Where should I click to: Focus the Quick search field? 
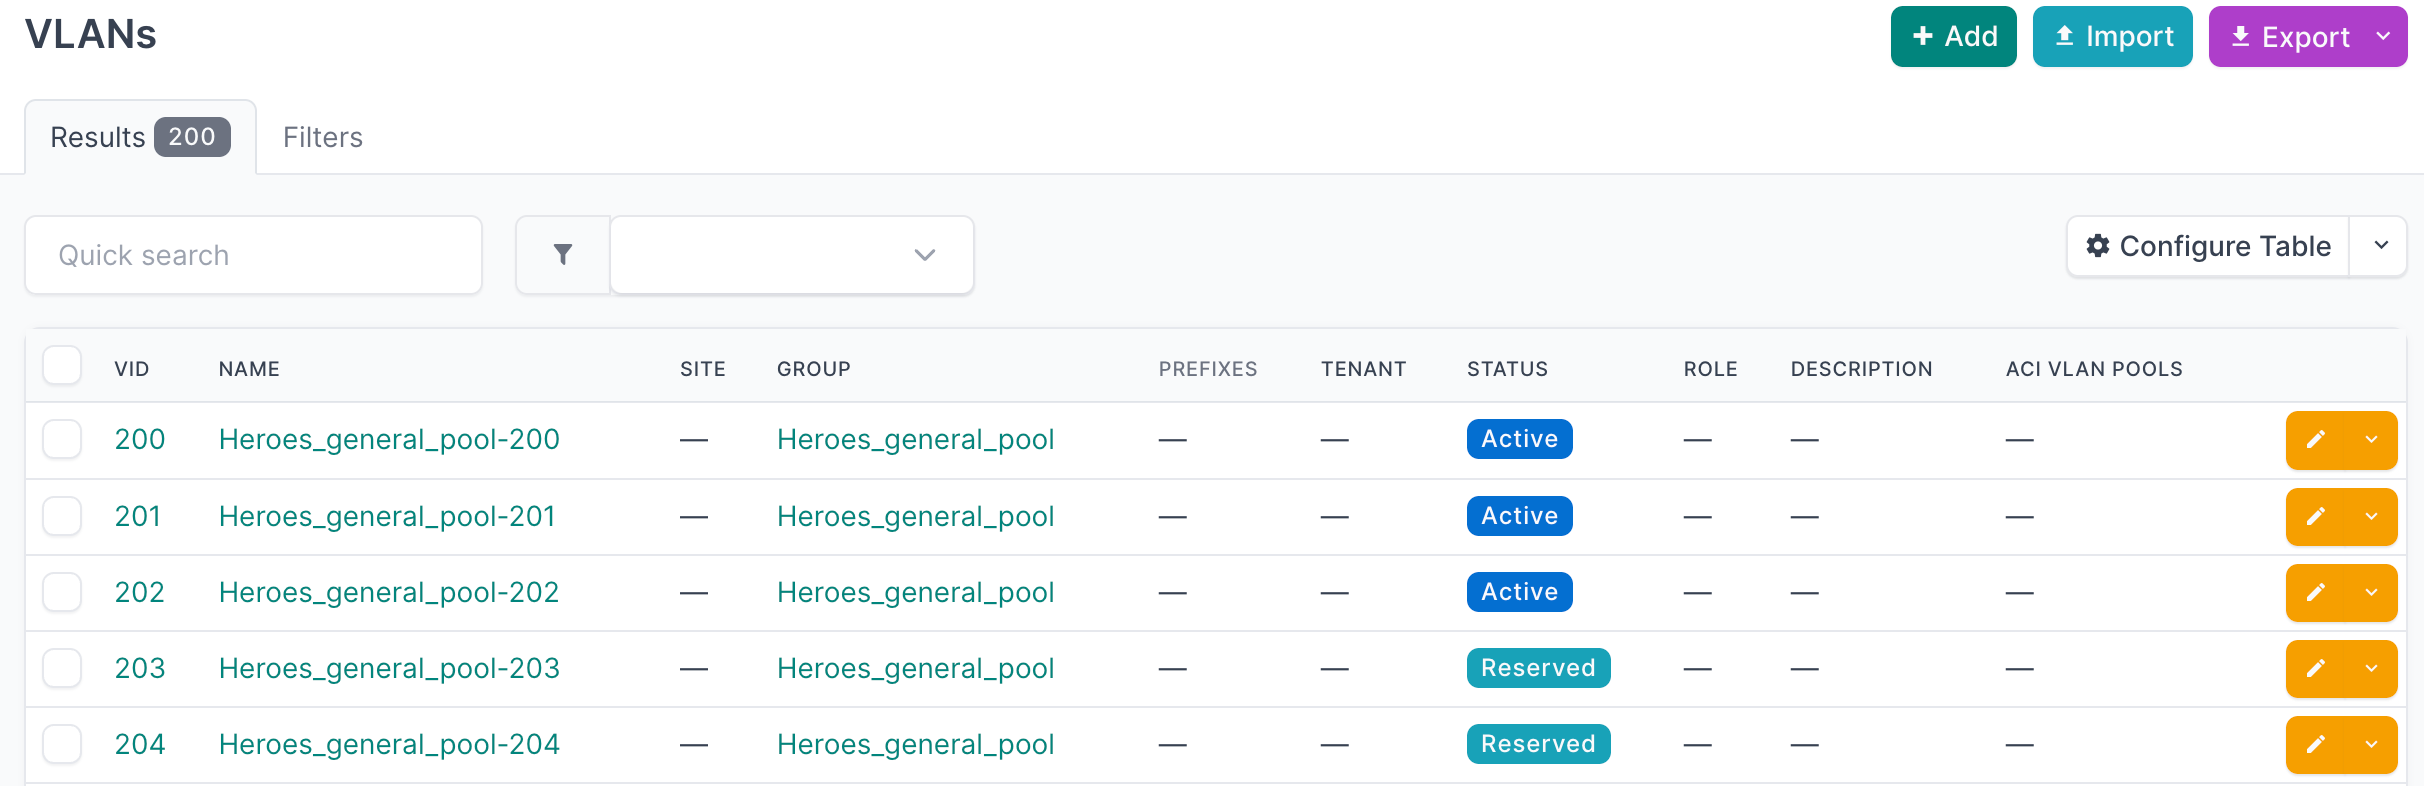click(254, 255)
